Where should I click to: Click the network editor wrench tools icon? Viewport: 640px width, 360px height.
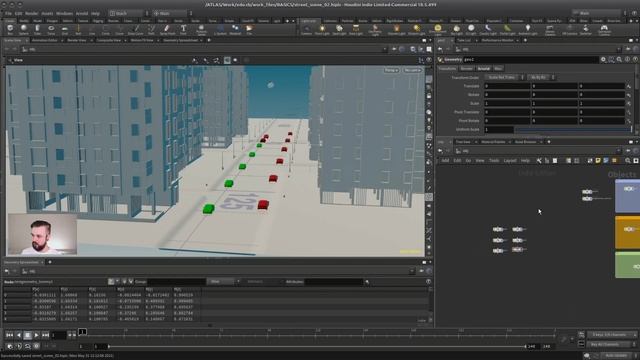(x=539, y=161)
